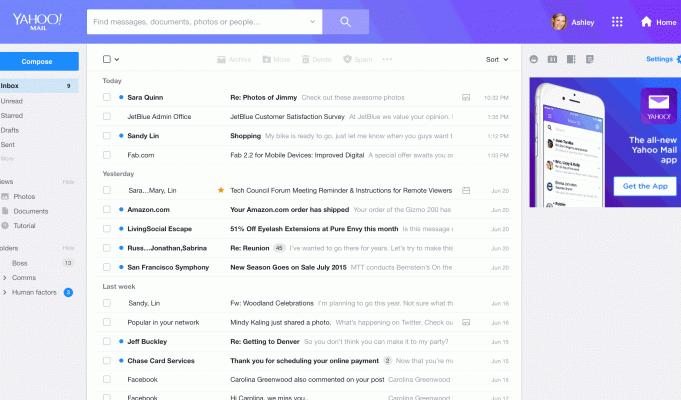Click calendar icon on Tech Council email
The width and height of the screenshot is (681, 400).
click(x=466, y=190)
